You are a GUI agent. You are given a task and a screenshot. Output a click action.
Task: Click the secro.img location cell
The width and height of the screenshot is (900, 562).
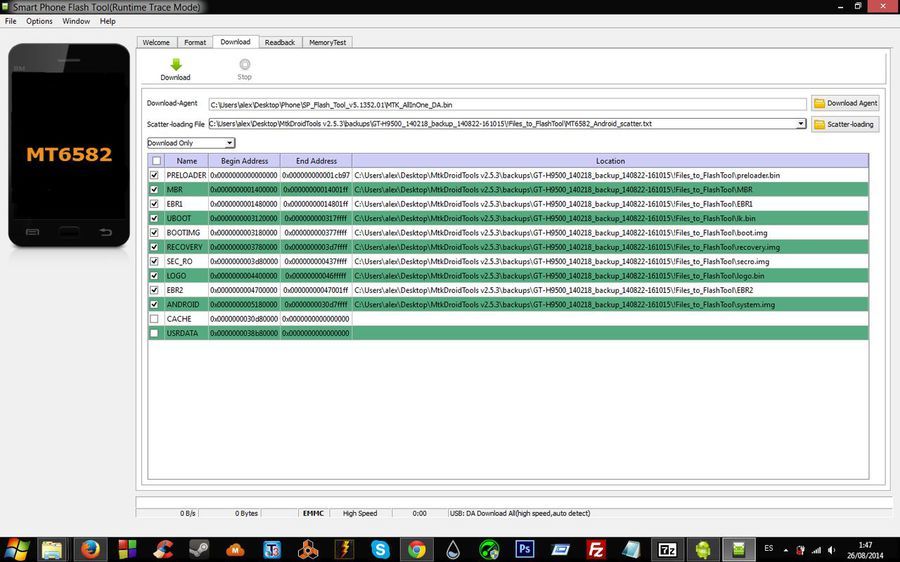point(610,261)
